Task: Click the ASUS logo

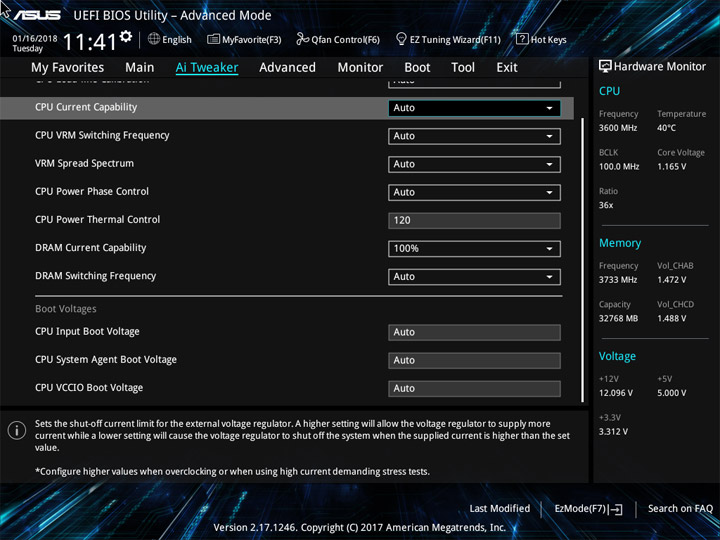Action: click(x=37, y=16)
